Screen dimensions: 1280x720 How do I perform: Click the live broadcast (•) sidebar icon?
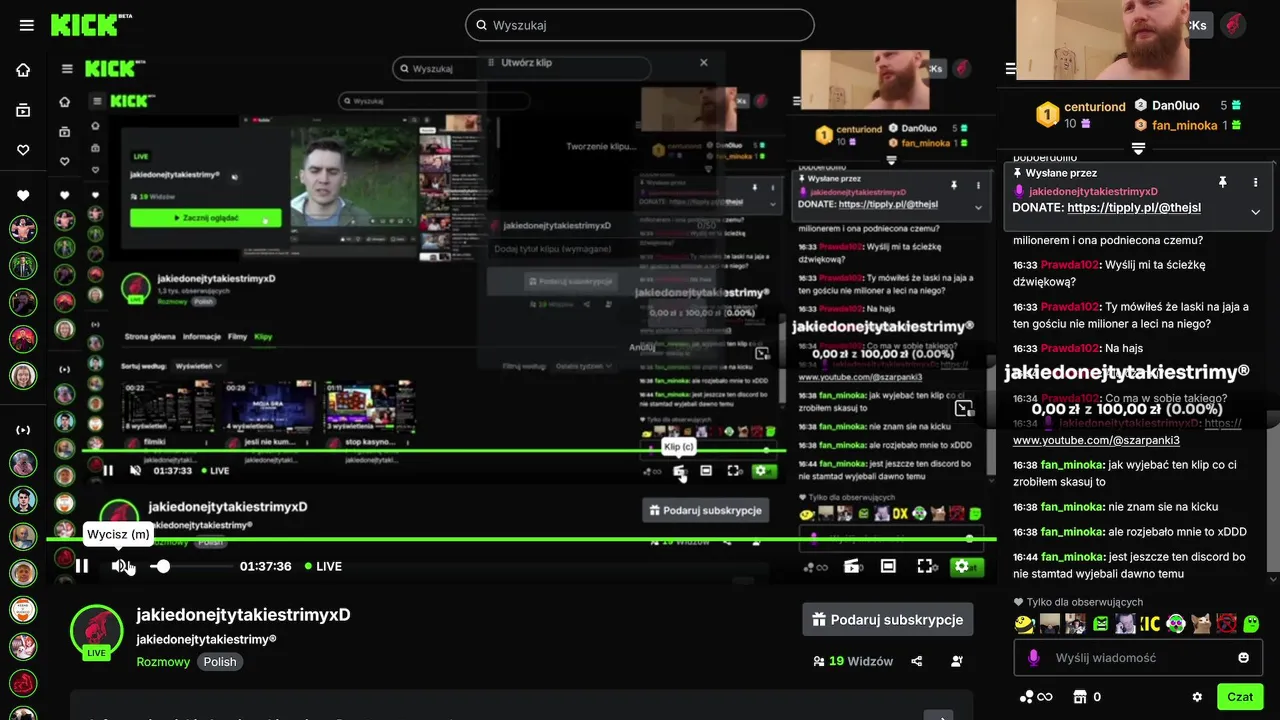(23, 430)
